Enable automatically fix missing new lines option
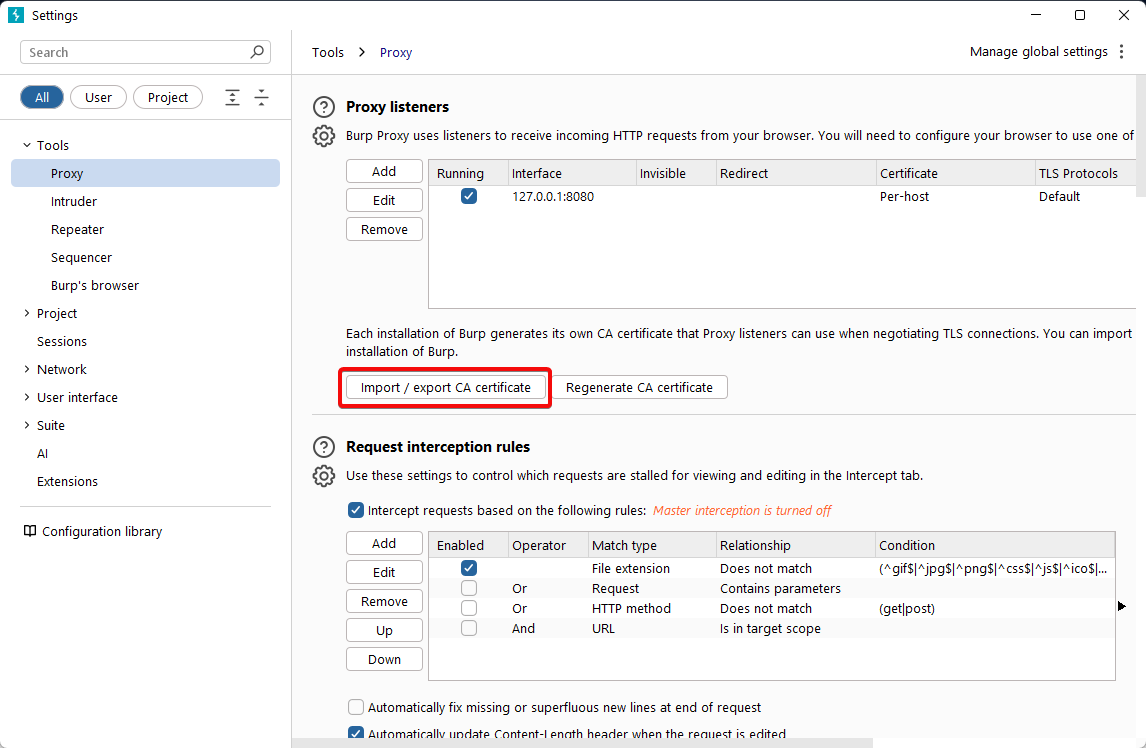This screenshot has width=1146, height=748. (x=356, y=707)
